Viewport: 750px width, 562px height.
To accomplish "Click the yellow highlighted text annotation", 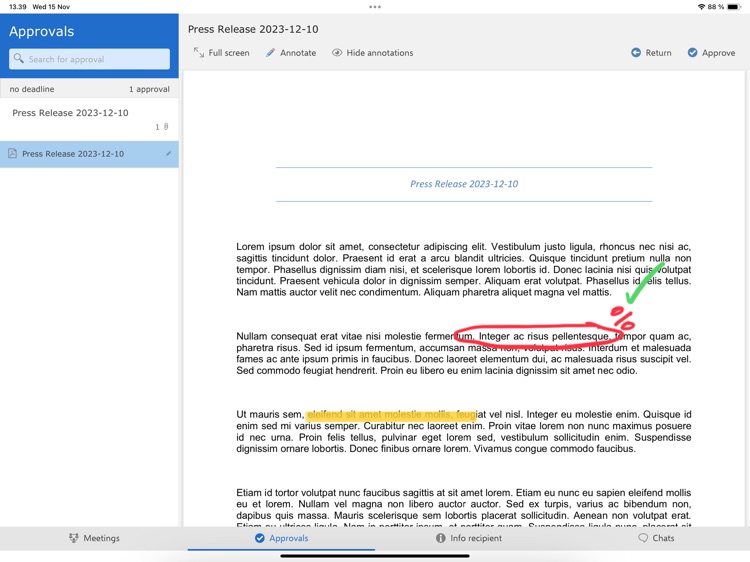I will (391, 415).
